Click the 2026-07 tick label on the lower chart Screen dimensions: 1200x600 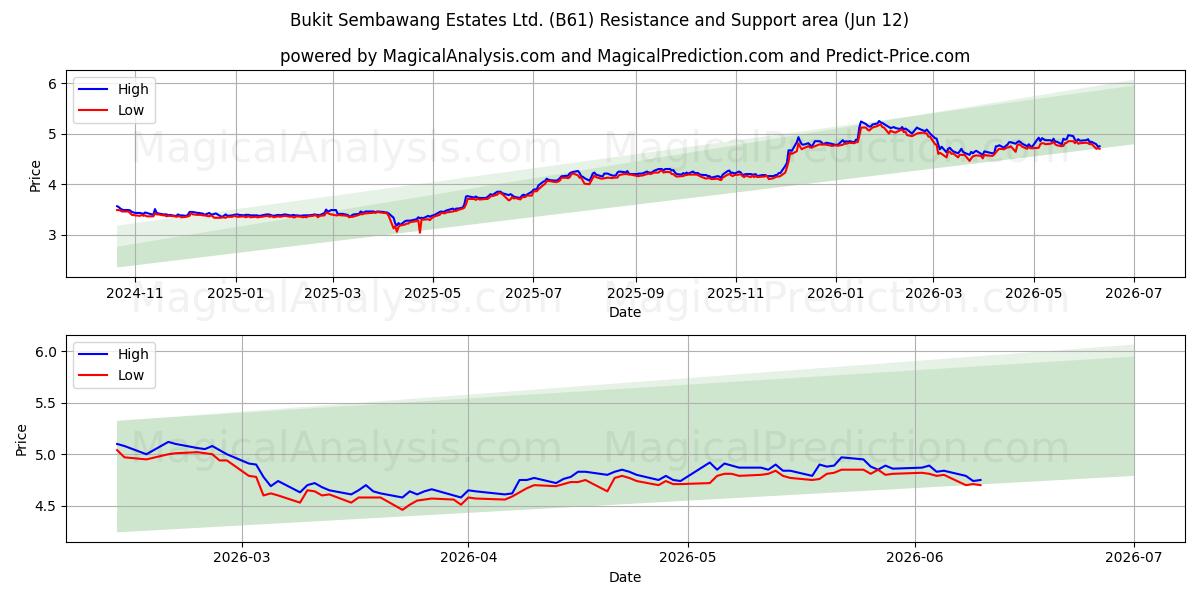[x=1134, y=559]
